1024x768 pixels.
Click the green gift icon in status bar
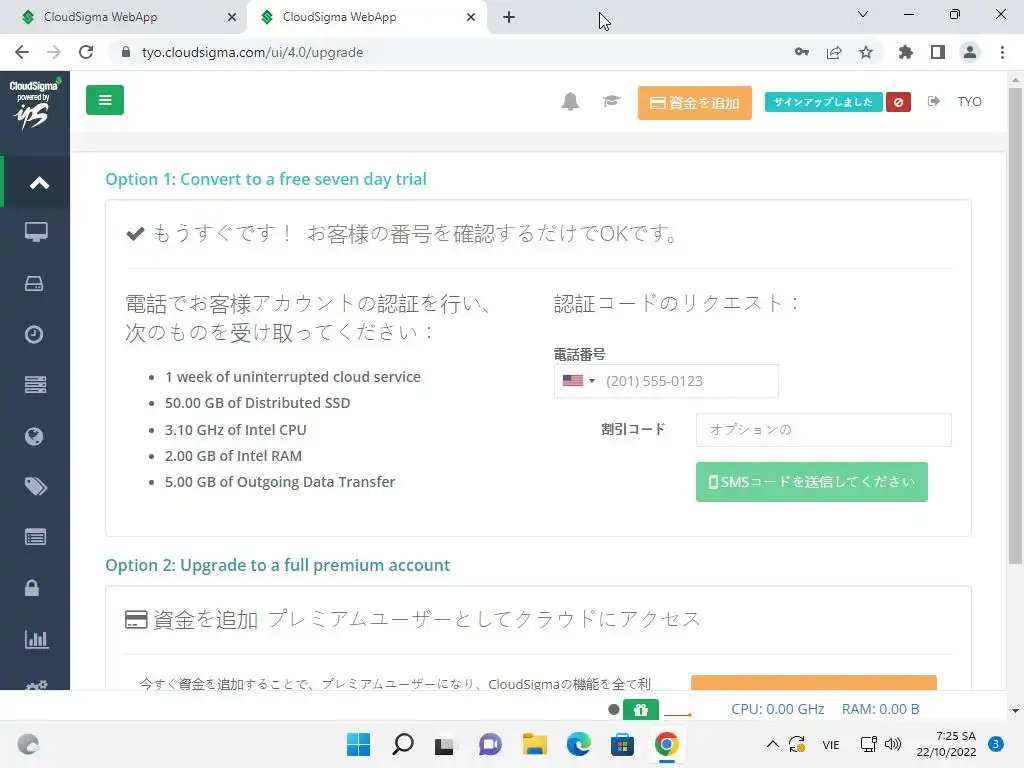641,710
